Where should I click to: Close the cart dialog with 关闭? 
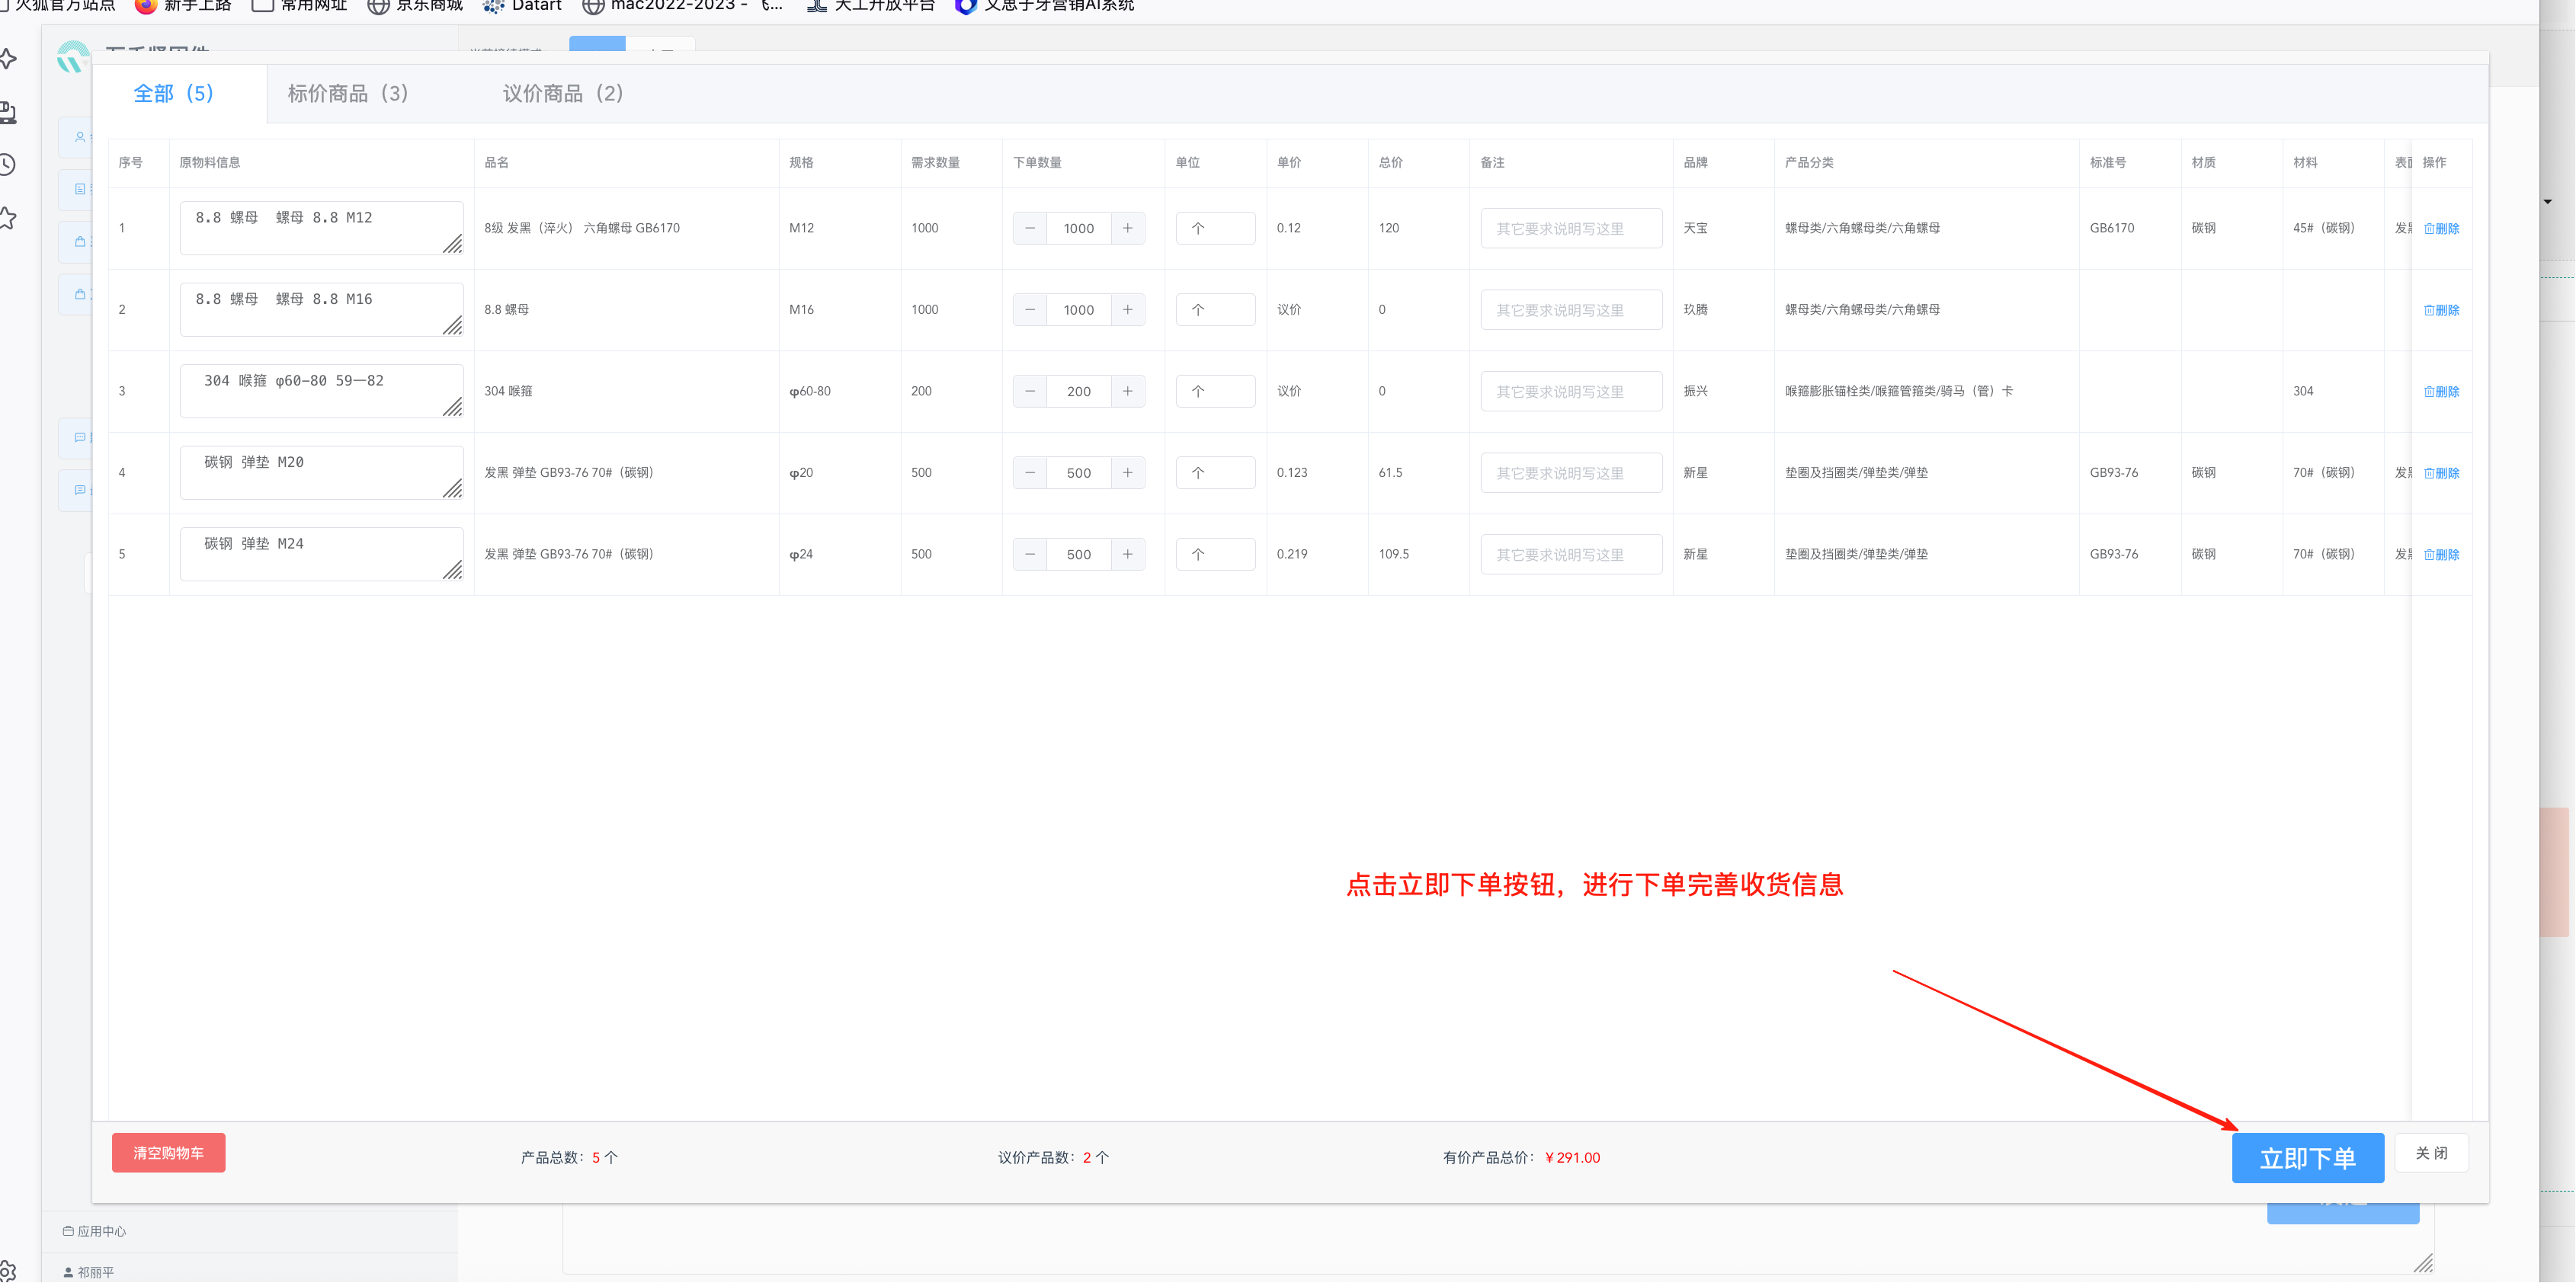[2431, 1153]
